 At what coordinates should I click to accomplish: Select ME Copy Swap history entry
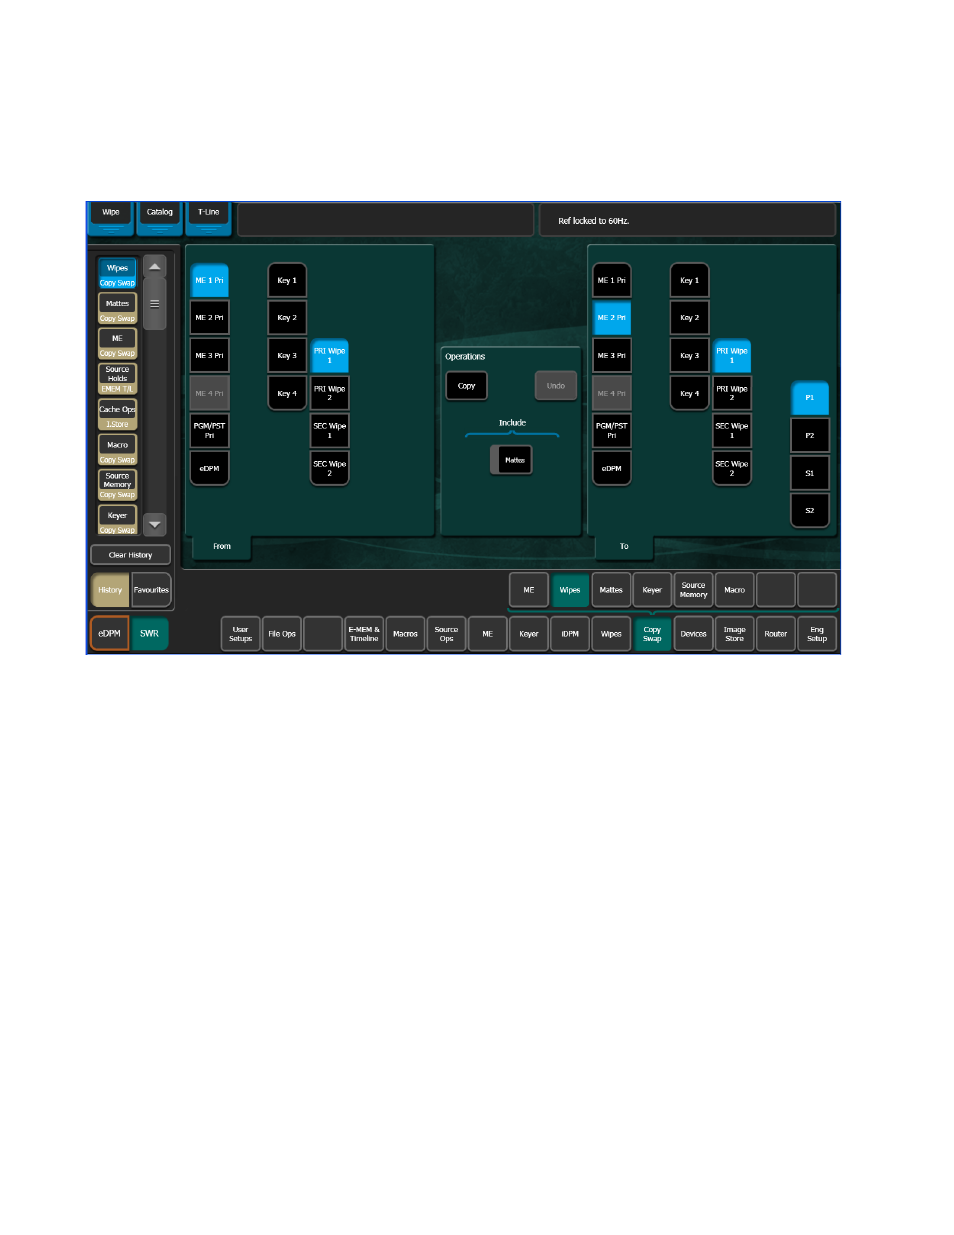pos(117,344)
